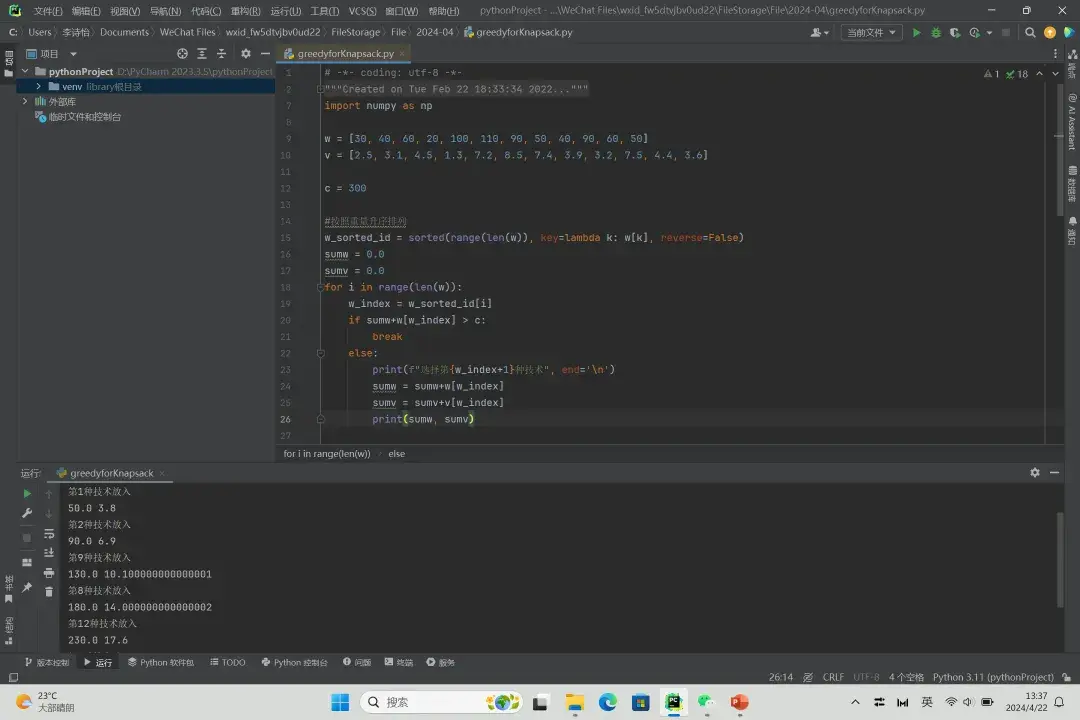This screenshot has width=1080, height=720.
Task: Click the editor vertical scrollbar
Action: point(1061,150)
